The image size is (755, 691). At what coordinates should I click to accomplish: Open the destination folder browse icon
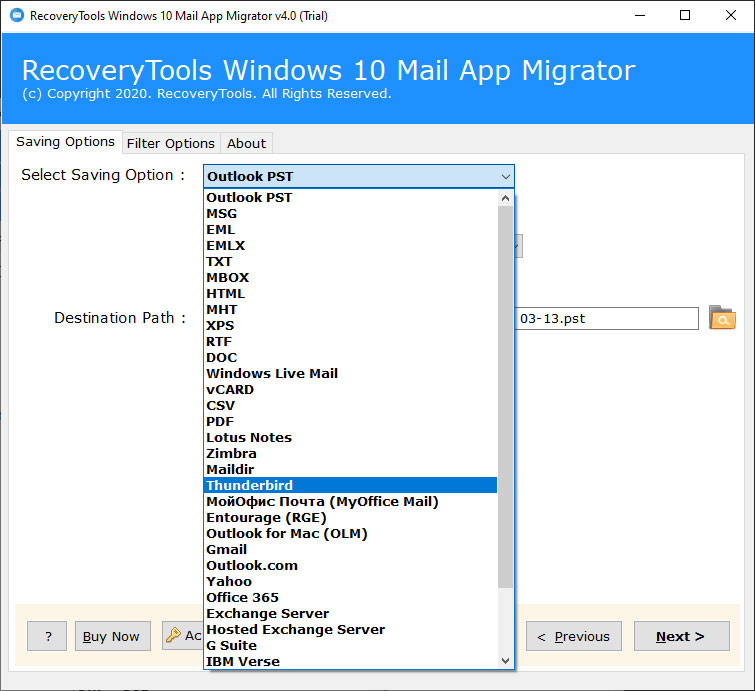(722, 318)
